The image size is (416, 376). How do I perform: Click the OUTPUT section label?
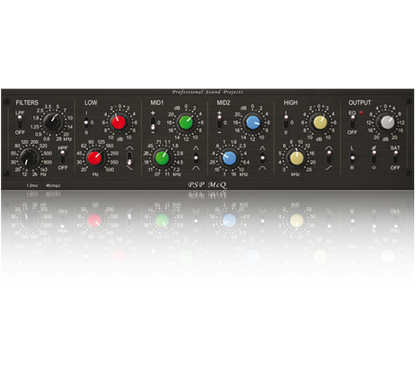pos(359,103)
